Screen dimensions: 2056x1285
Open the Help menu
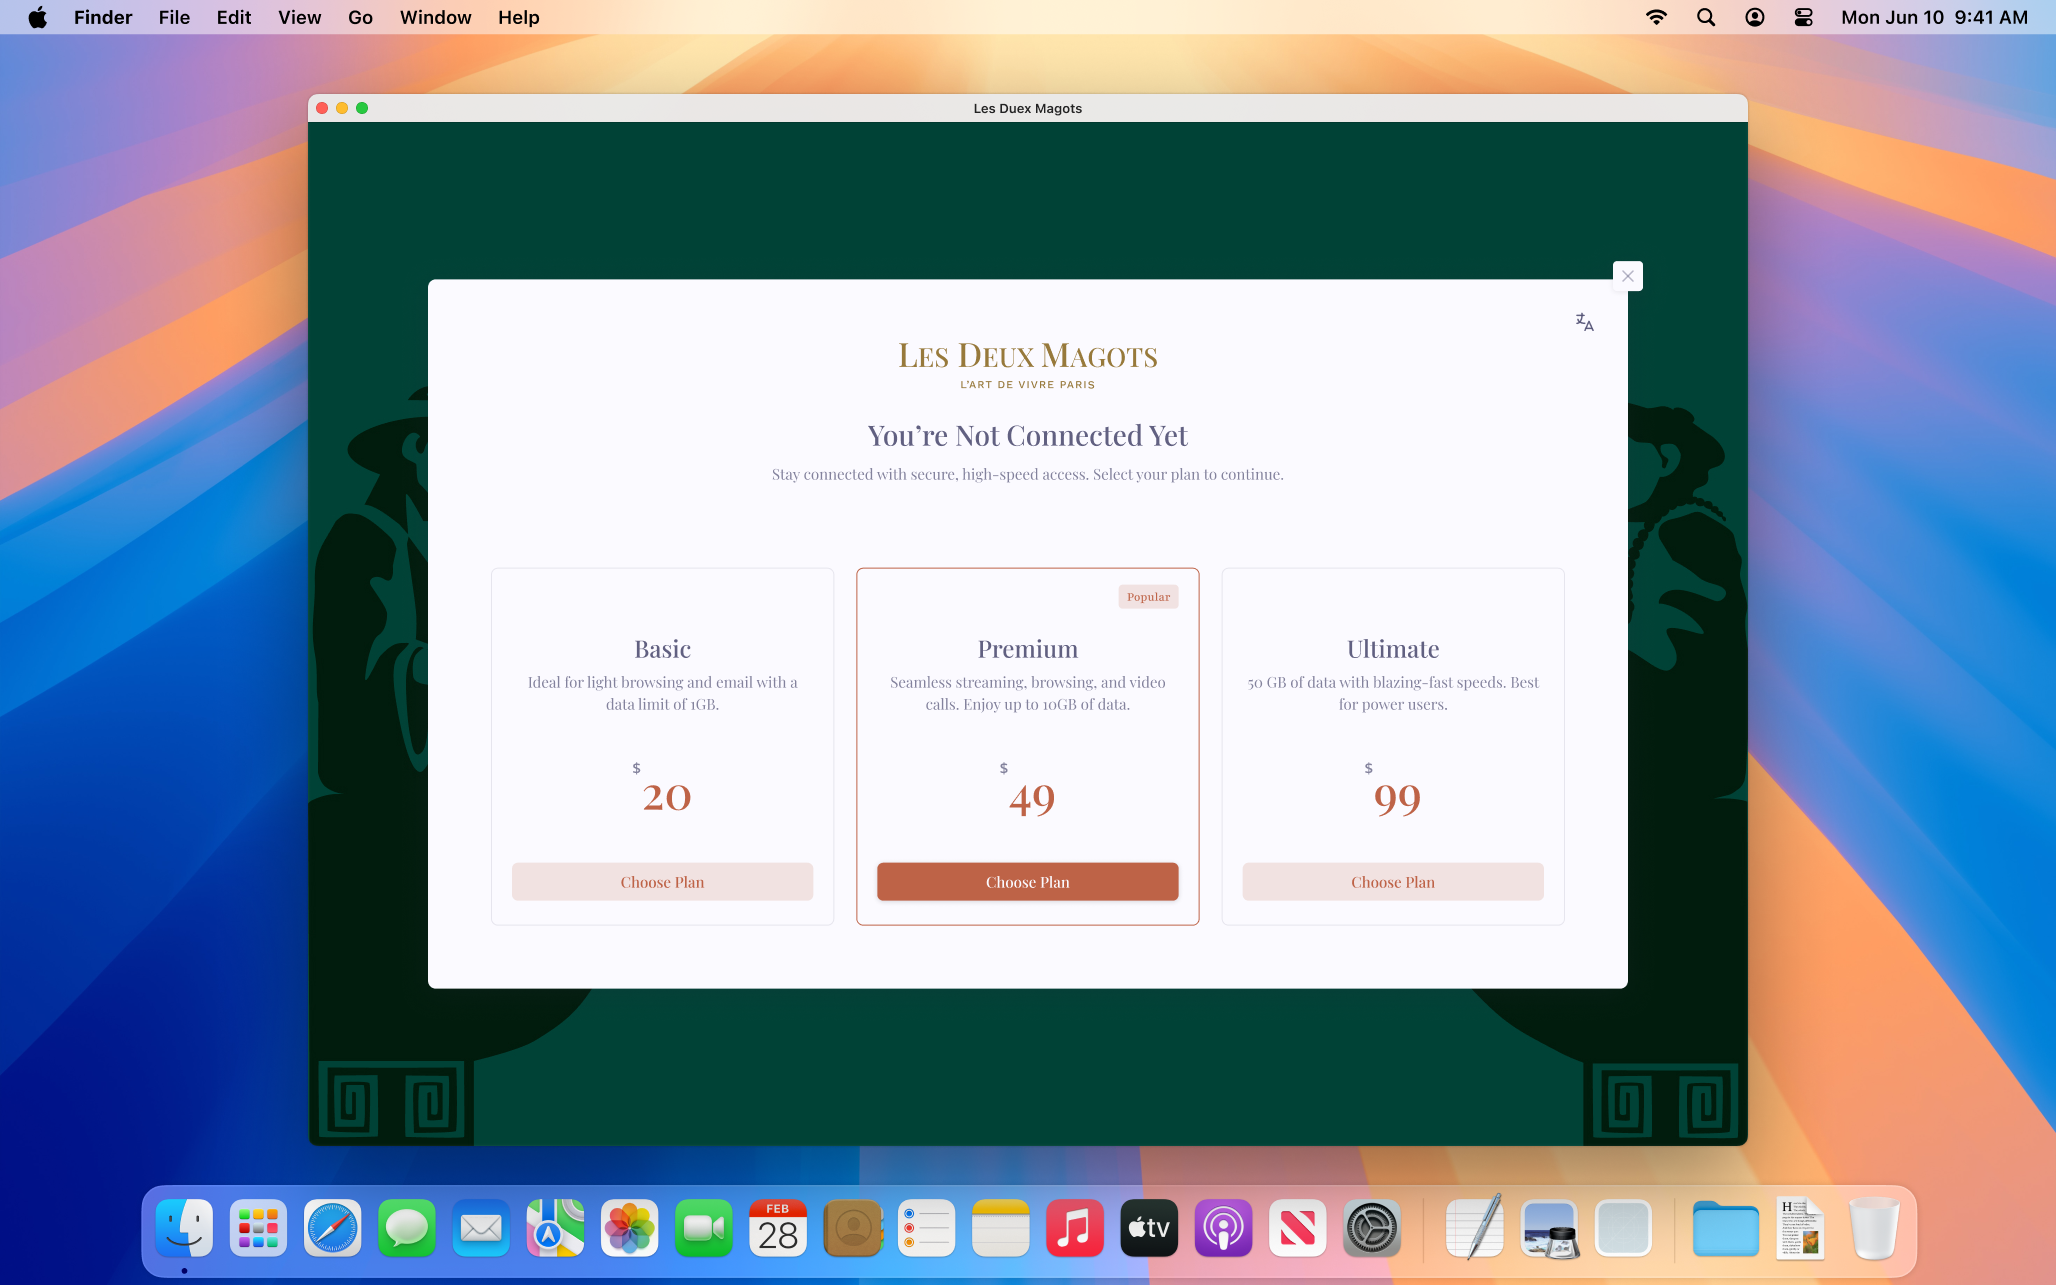[519, 17]
